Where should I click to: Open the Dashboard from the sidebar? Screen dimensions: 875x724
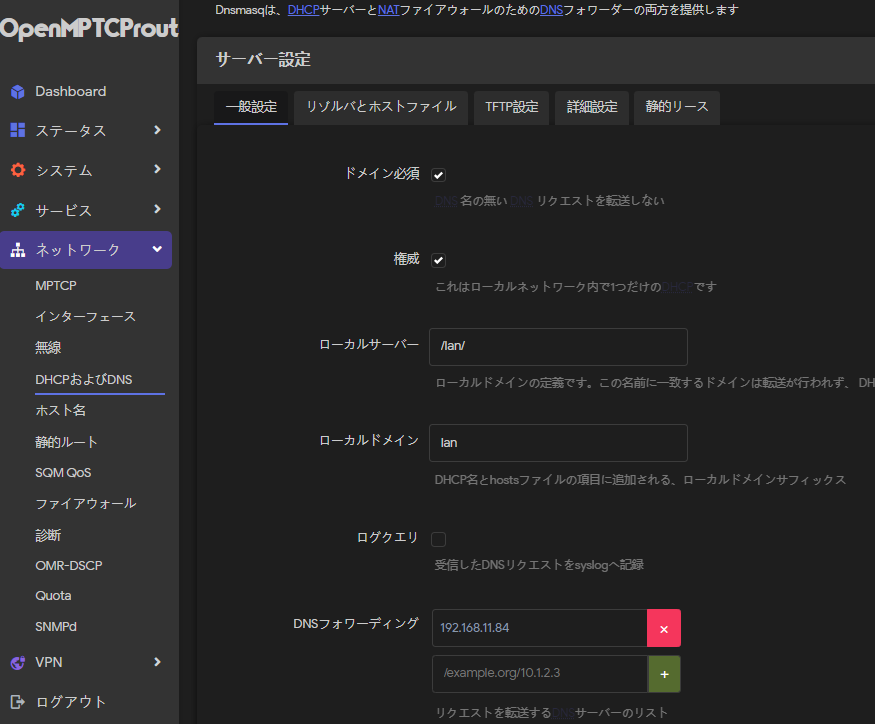pyautogui.click(x=20, y=91)
